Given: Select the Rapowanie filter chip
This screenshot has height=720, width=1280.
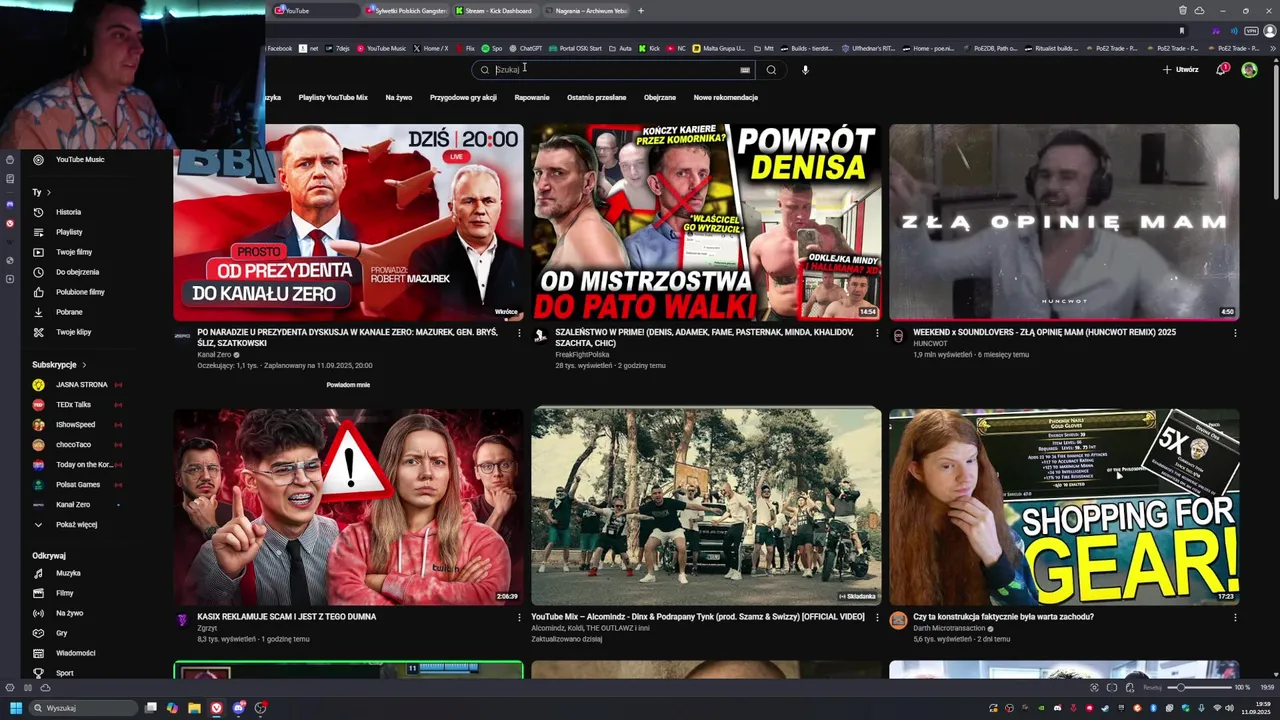Looking at the screenshot, I should 532,98.
